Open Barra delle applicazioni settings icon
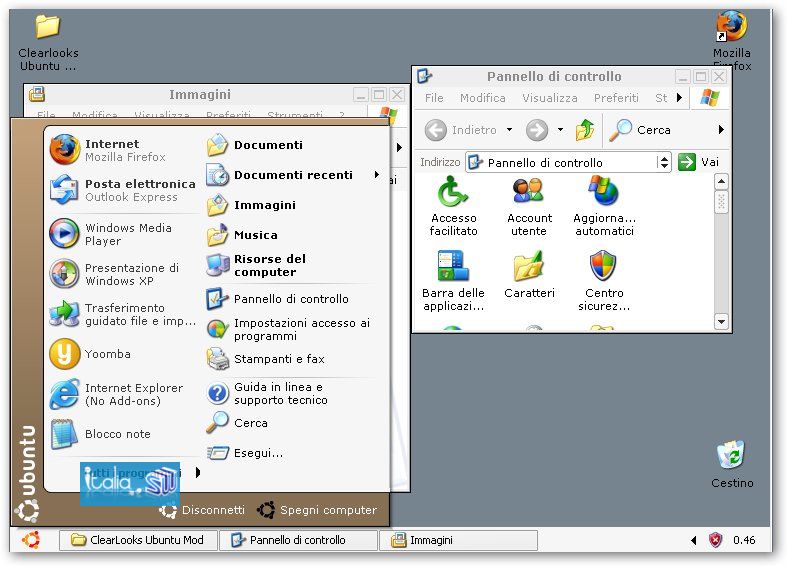 click(453, 281)
